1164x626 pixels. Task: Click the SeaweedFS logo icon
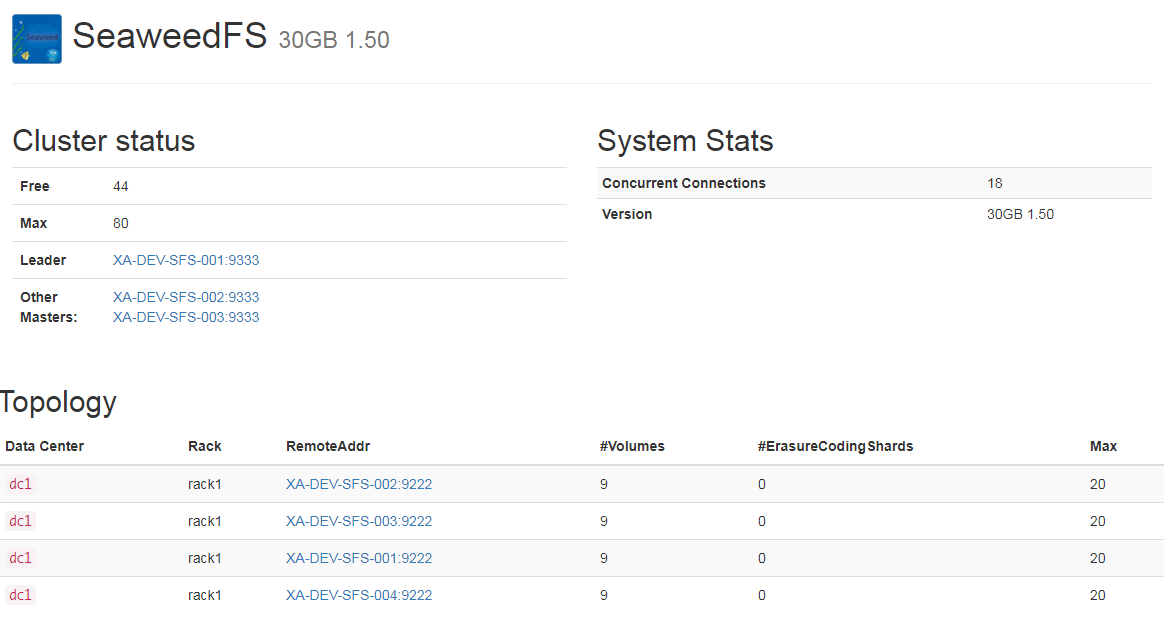[37, 39]
